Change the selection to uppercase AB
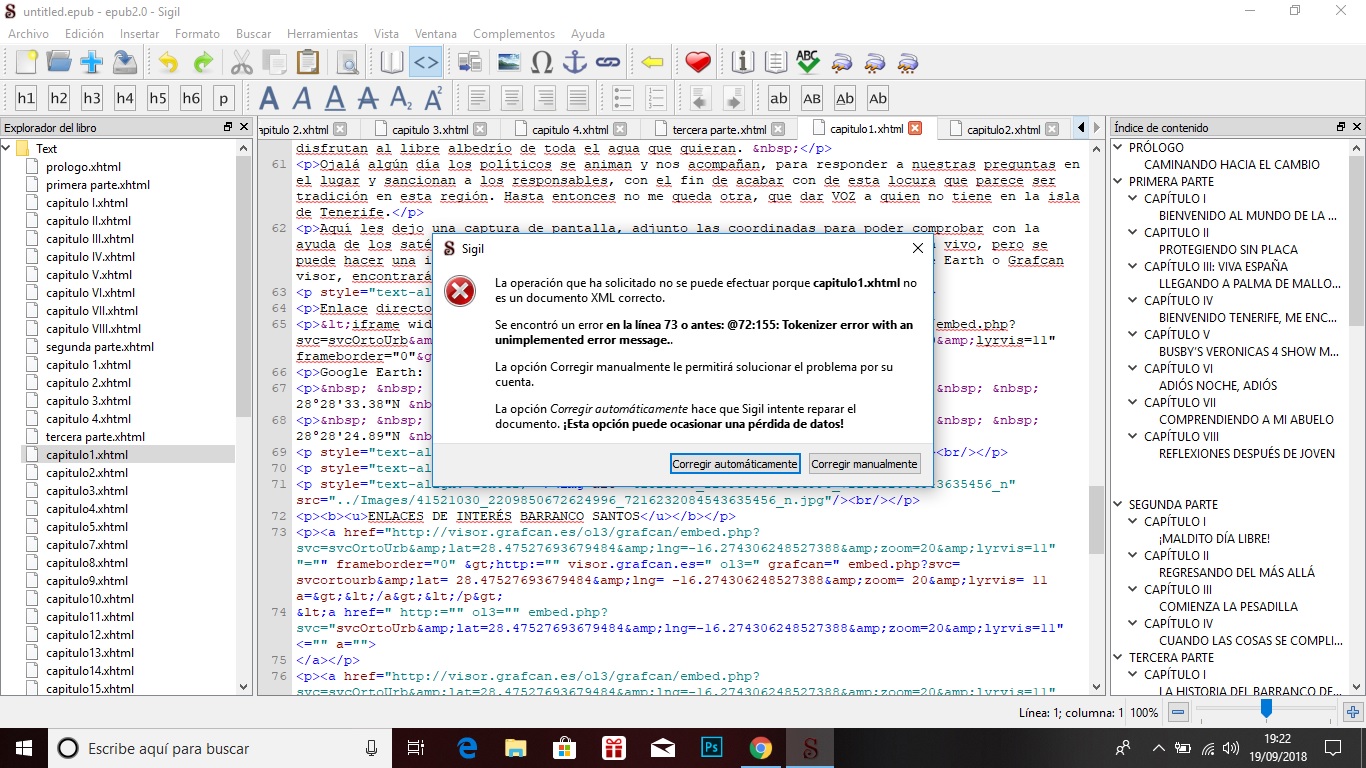The height and width of the screenshot is (768, 1366). pos(812,98)
